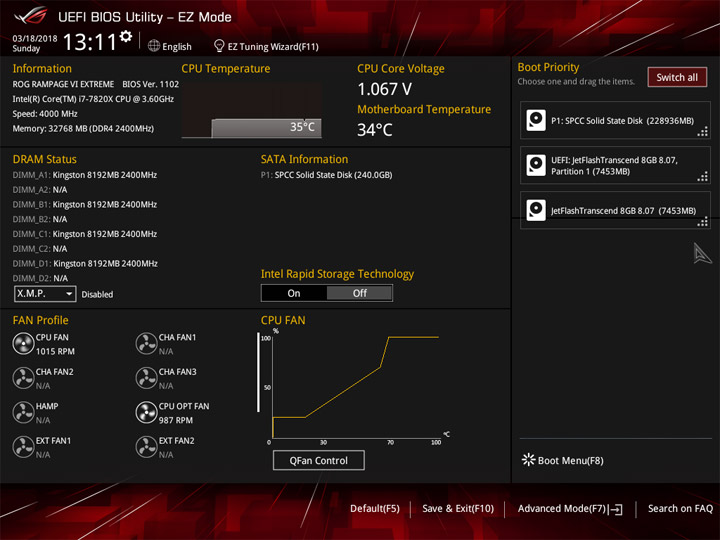Click the UEFI JetFlashTranscend Partition 1 drive icon

tap(536, 165)
